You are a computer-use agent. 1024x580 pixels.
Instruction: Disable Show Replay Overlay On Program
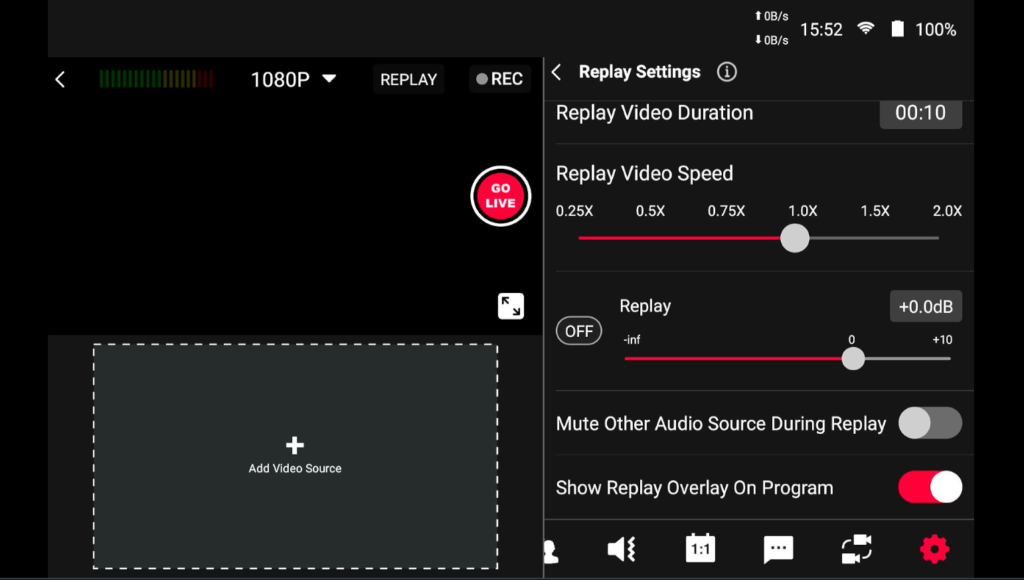pos(930,487)
